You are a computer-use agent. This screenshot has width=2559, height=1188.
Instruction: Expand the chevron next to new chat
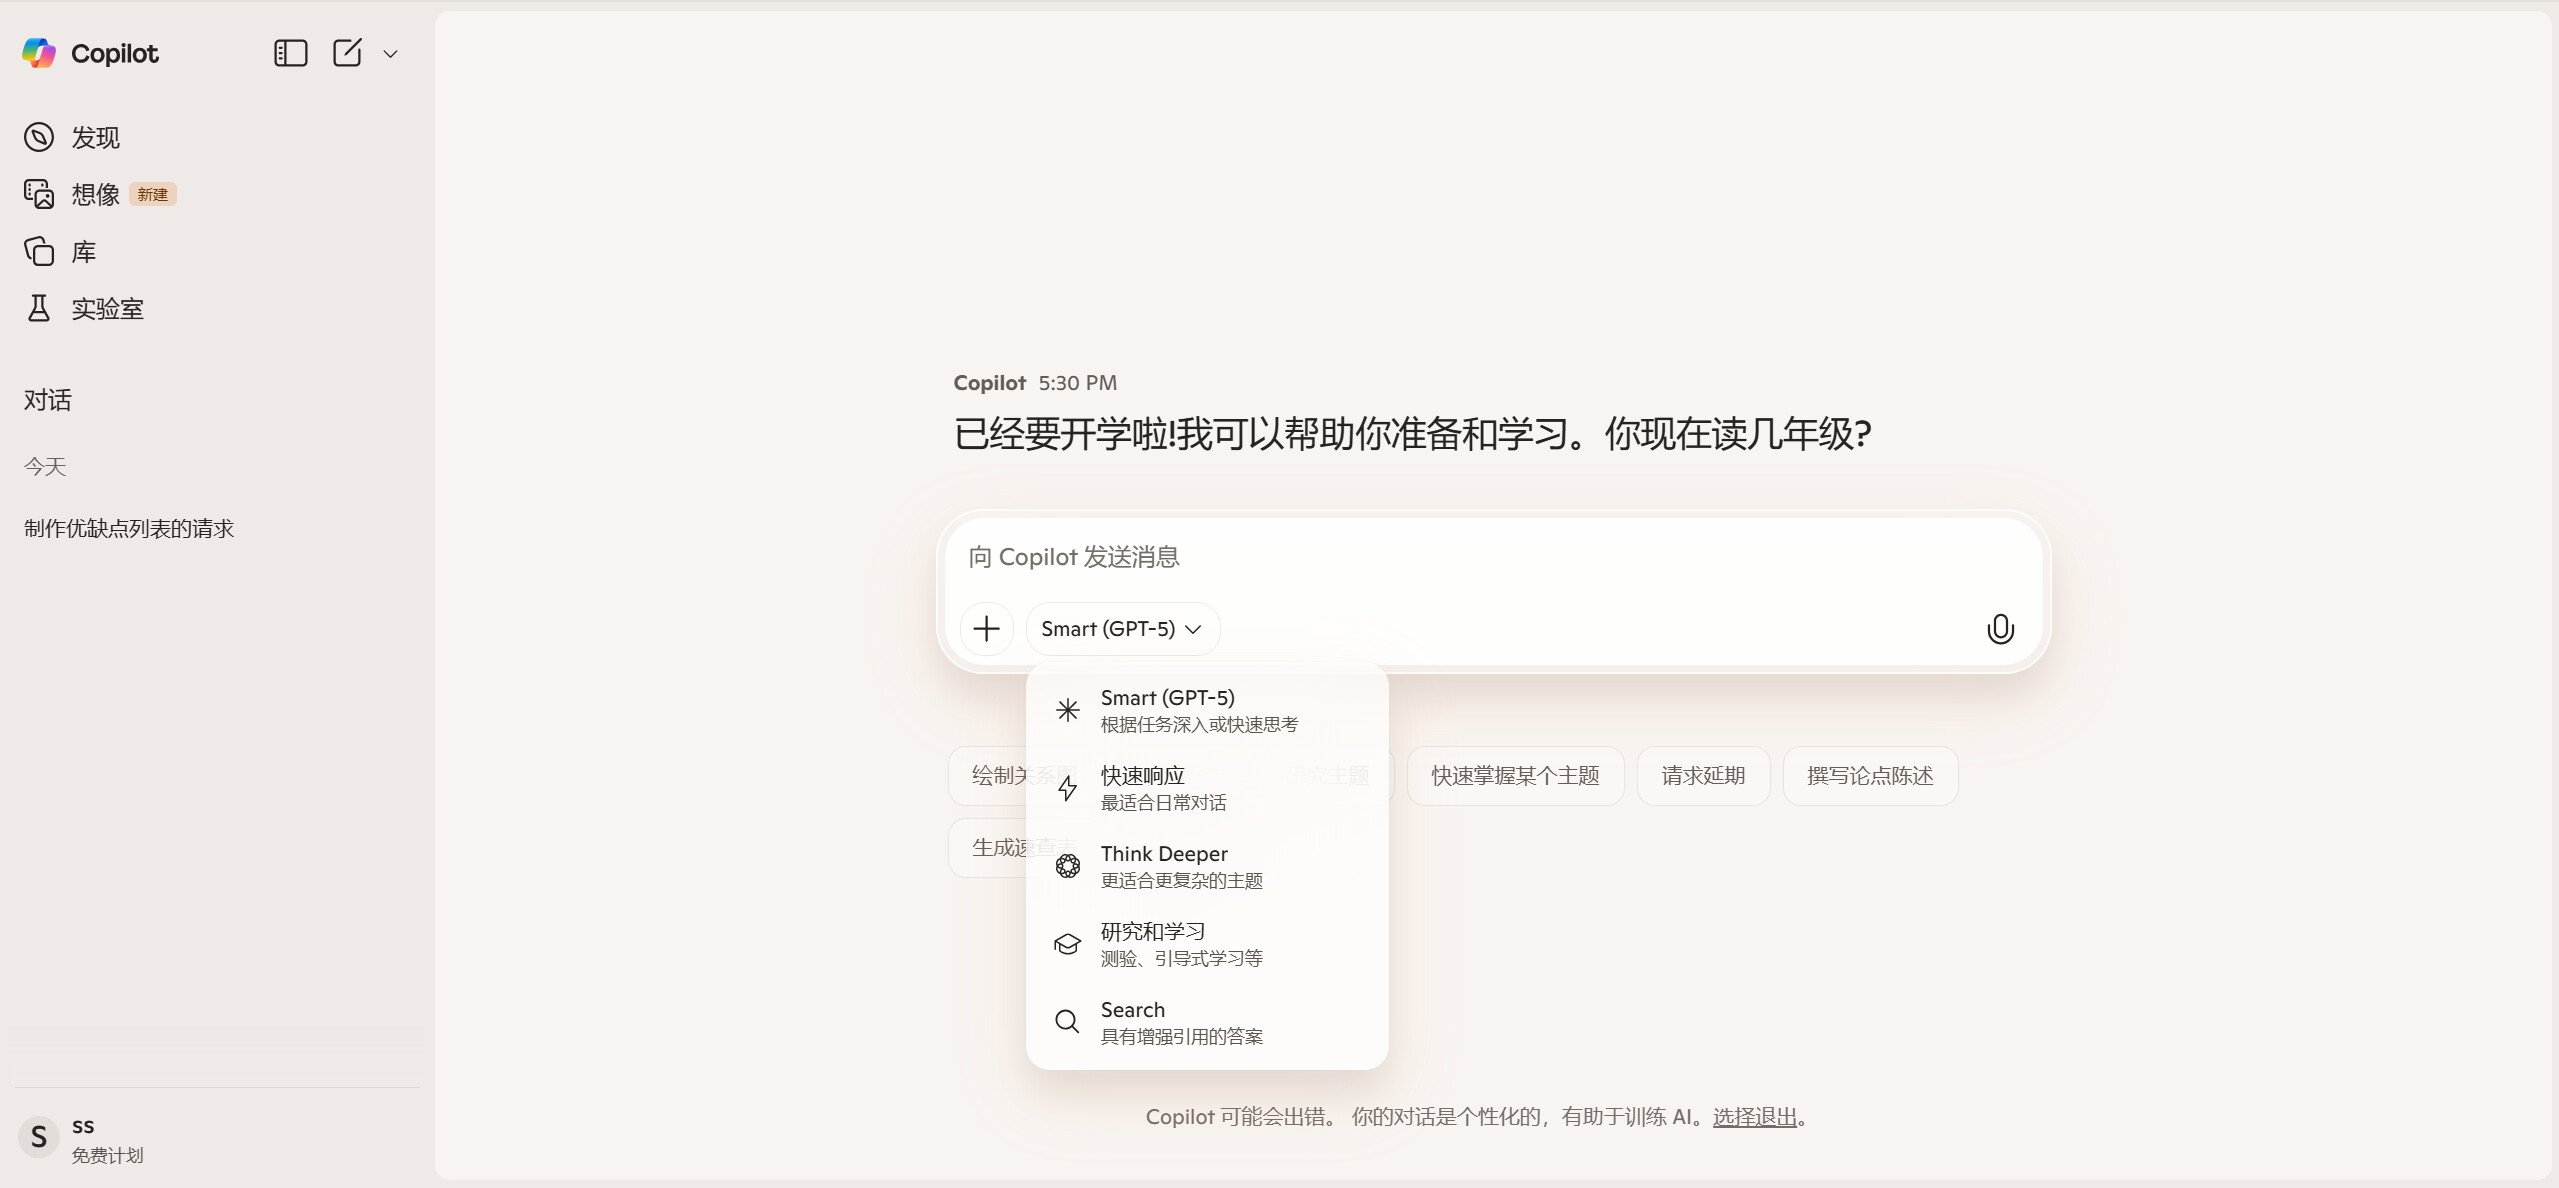point(391,54)
